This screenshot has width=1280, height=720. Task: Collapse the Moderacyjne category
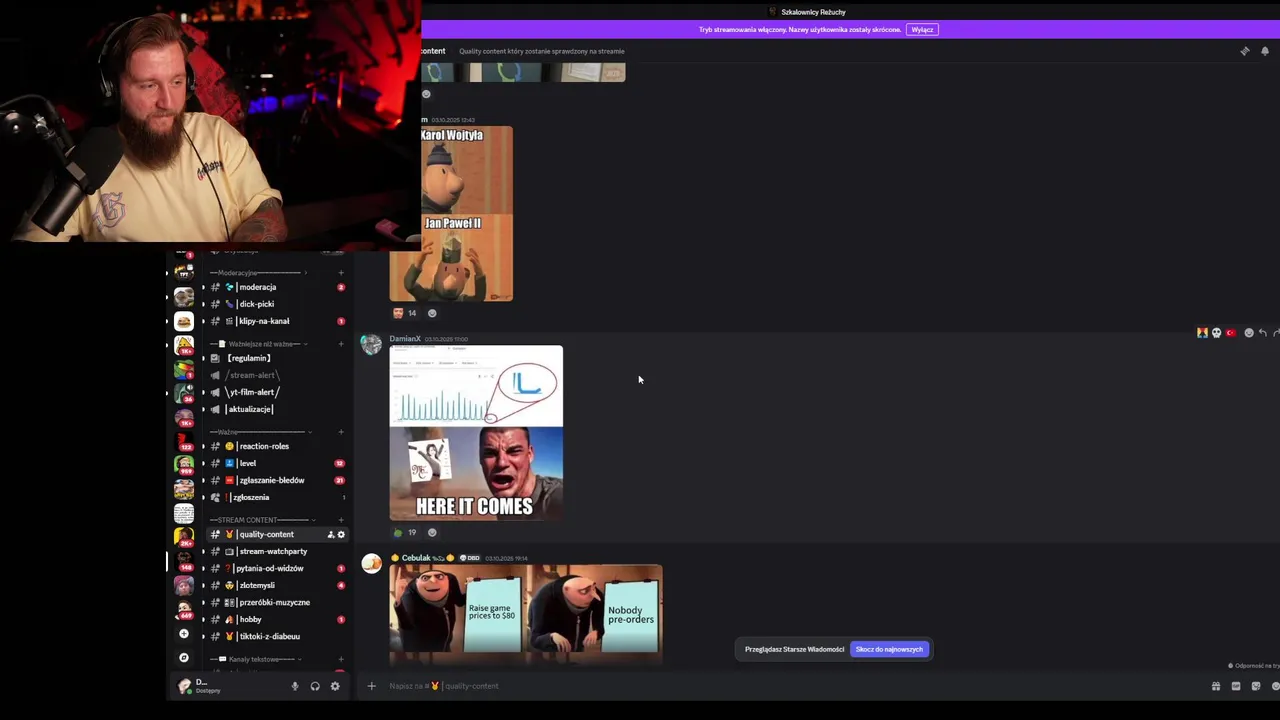(258, 272)
